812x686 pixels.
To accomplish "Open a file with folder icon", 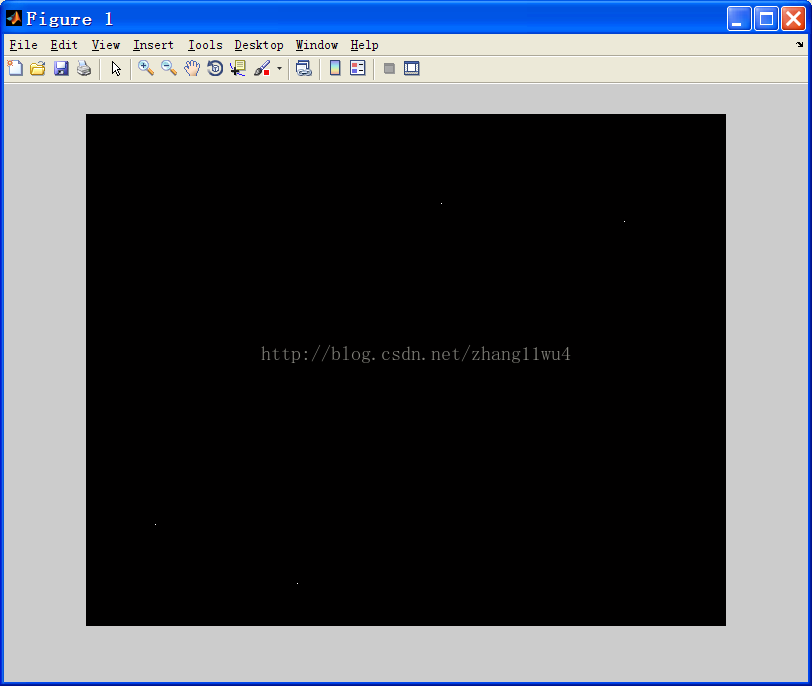I will [38, 68].
